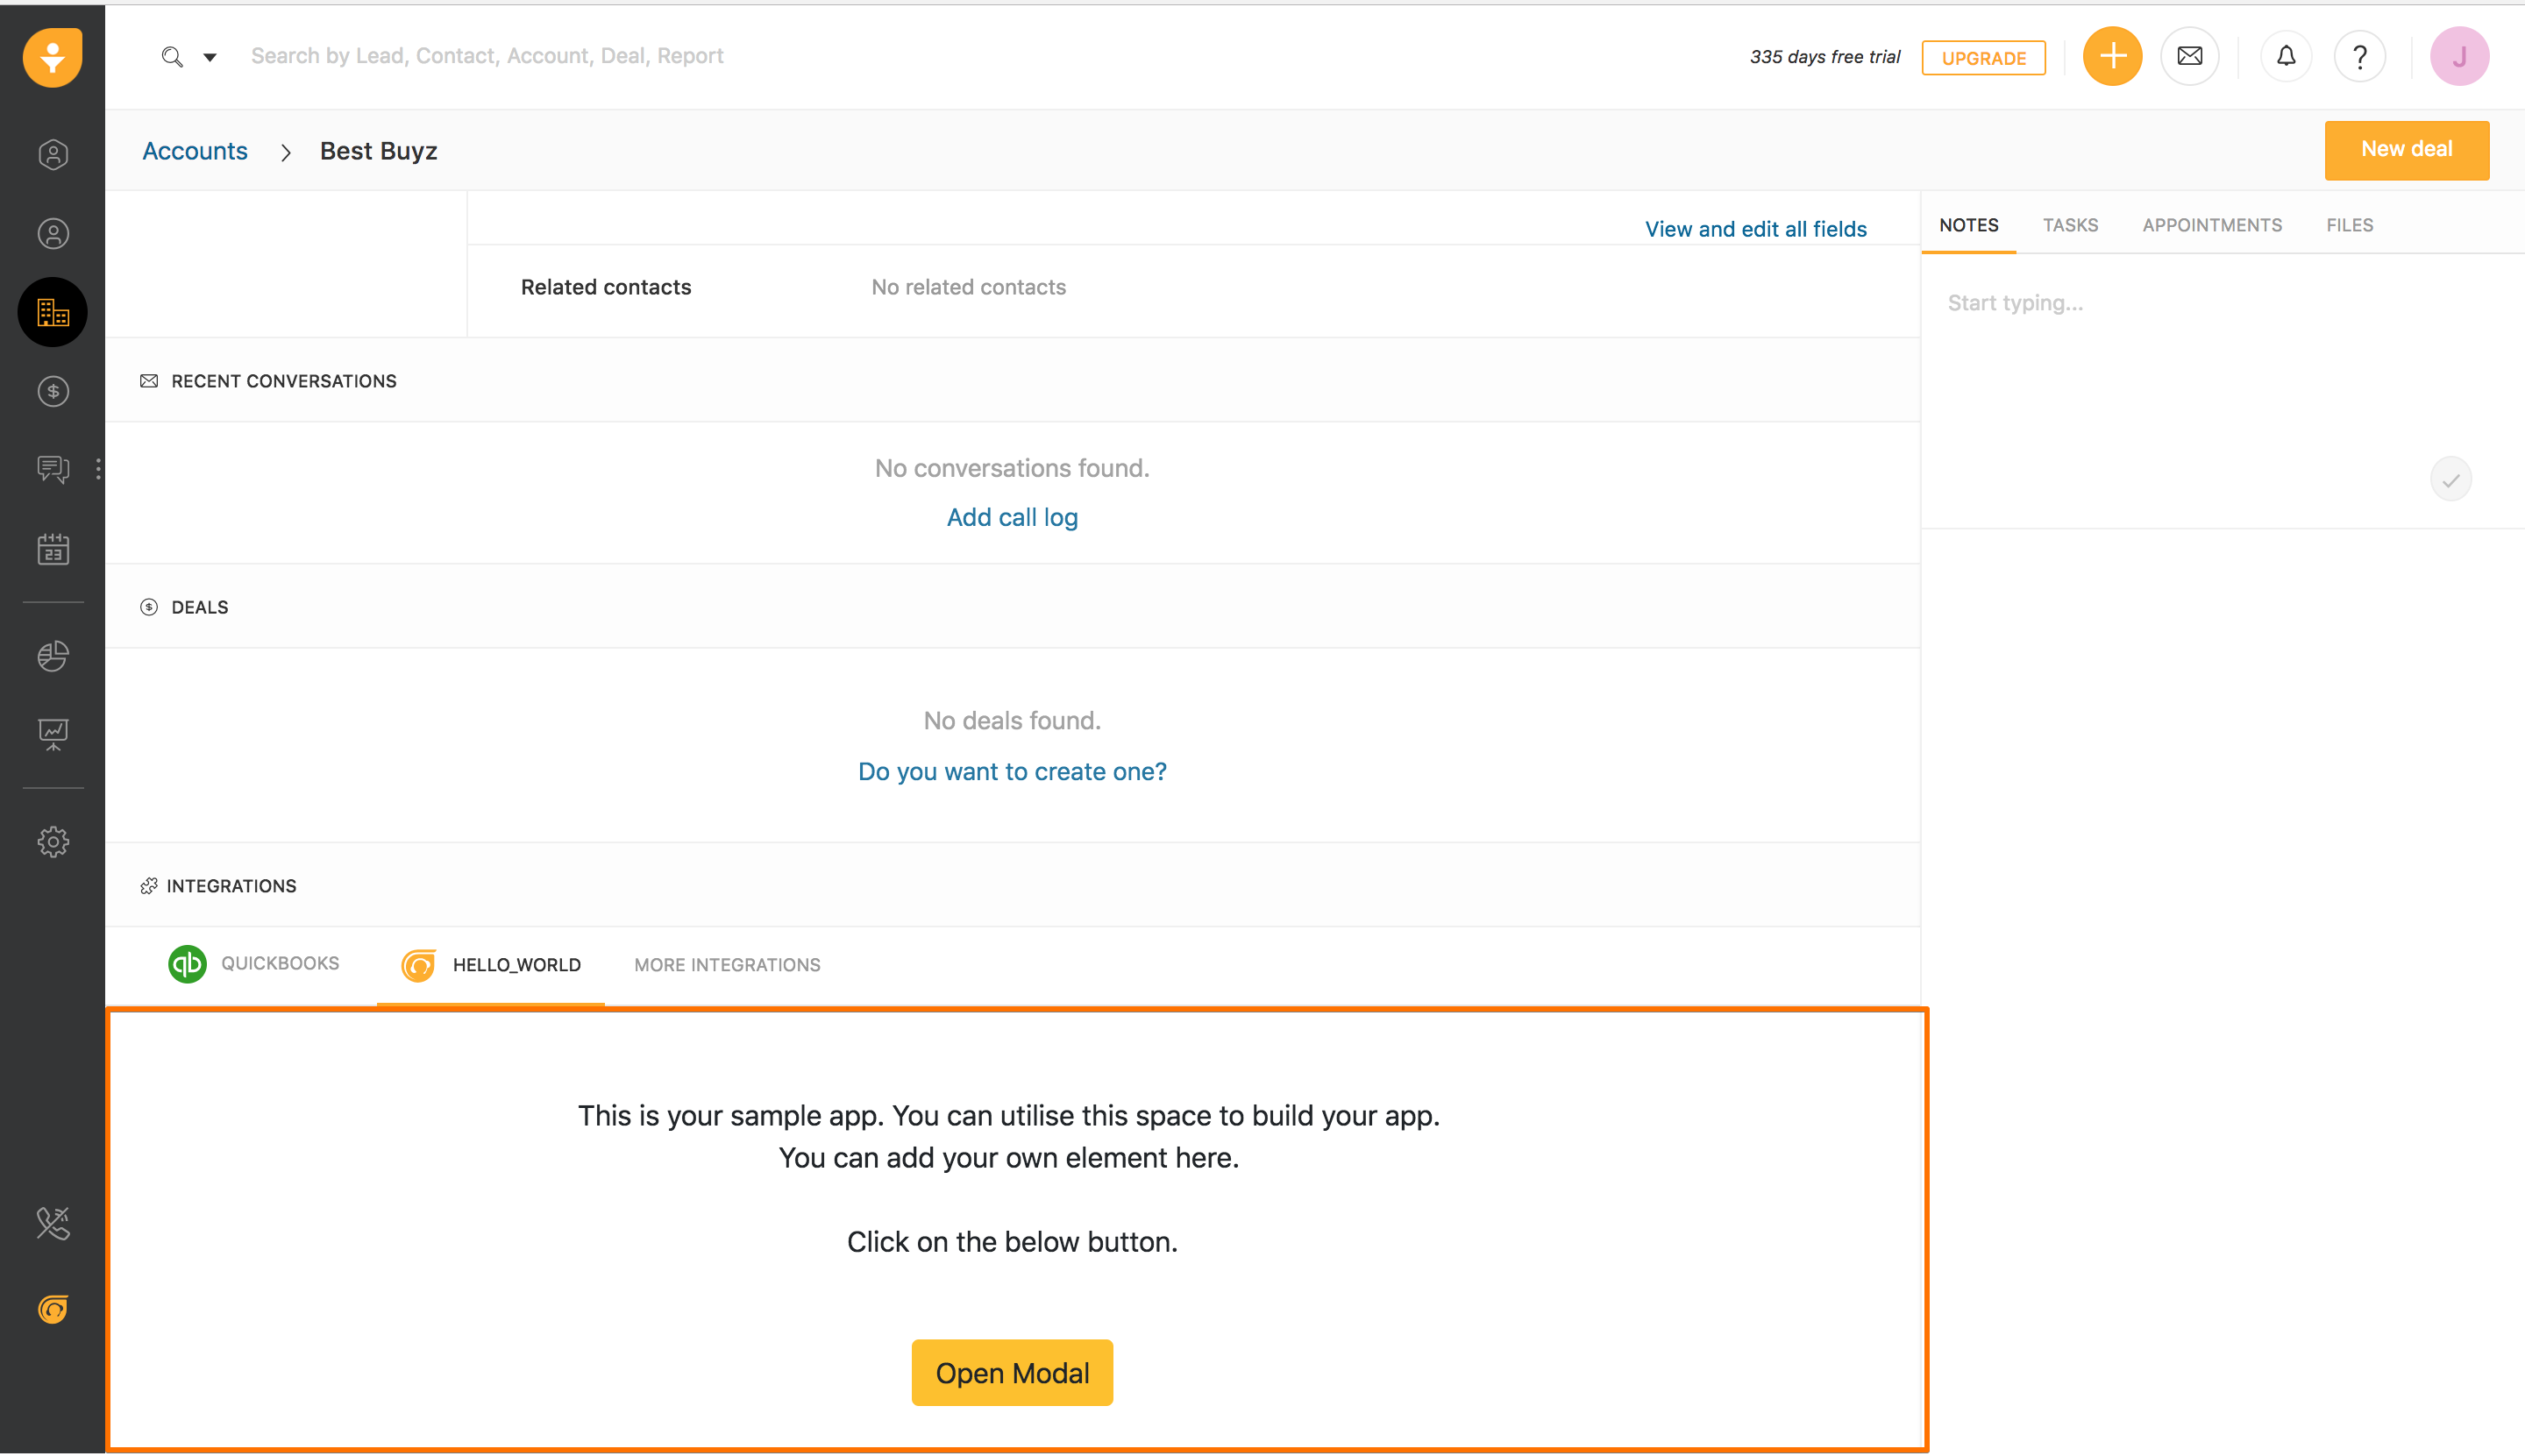
Task: Click the phone dialer icon
Action: [x=53, y=1223]
